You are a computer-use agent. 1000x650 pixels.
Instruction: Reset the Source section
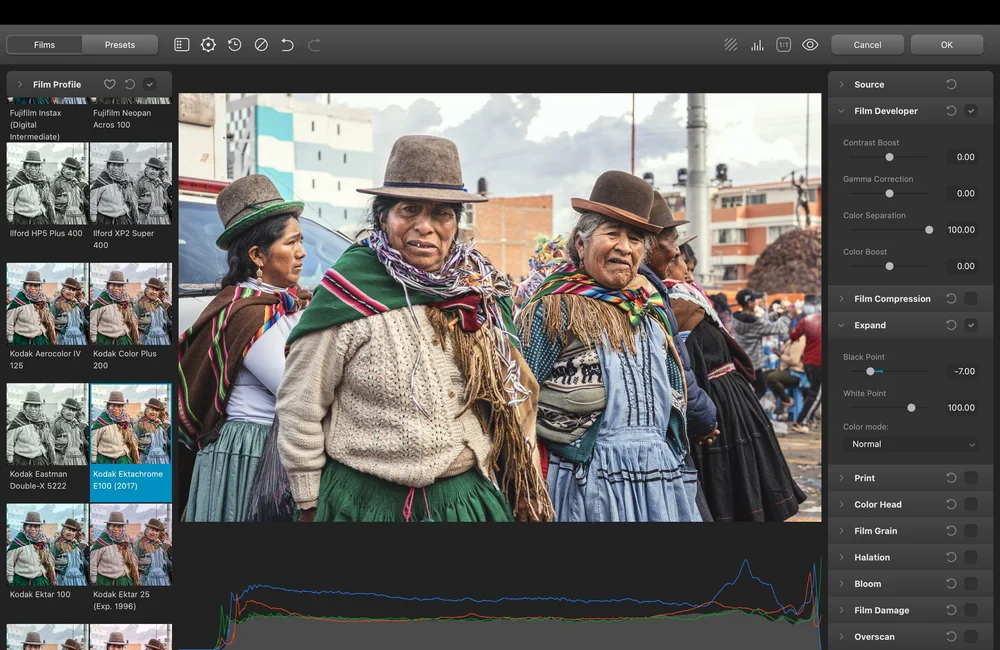click(x=951, y=84)
